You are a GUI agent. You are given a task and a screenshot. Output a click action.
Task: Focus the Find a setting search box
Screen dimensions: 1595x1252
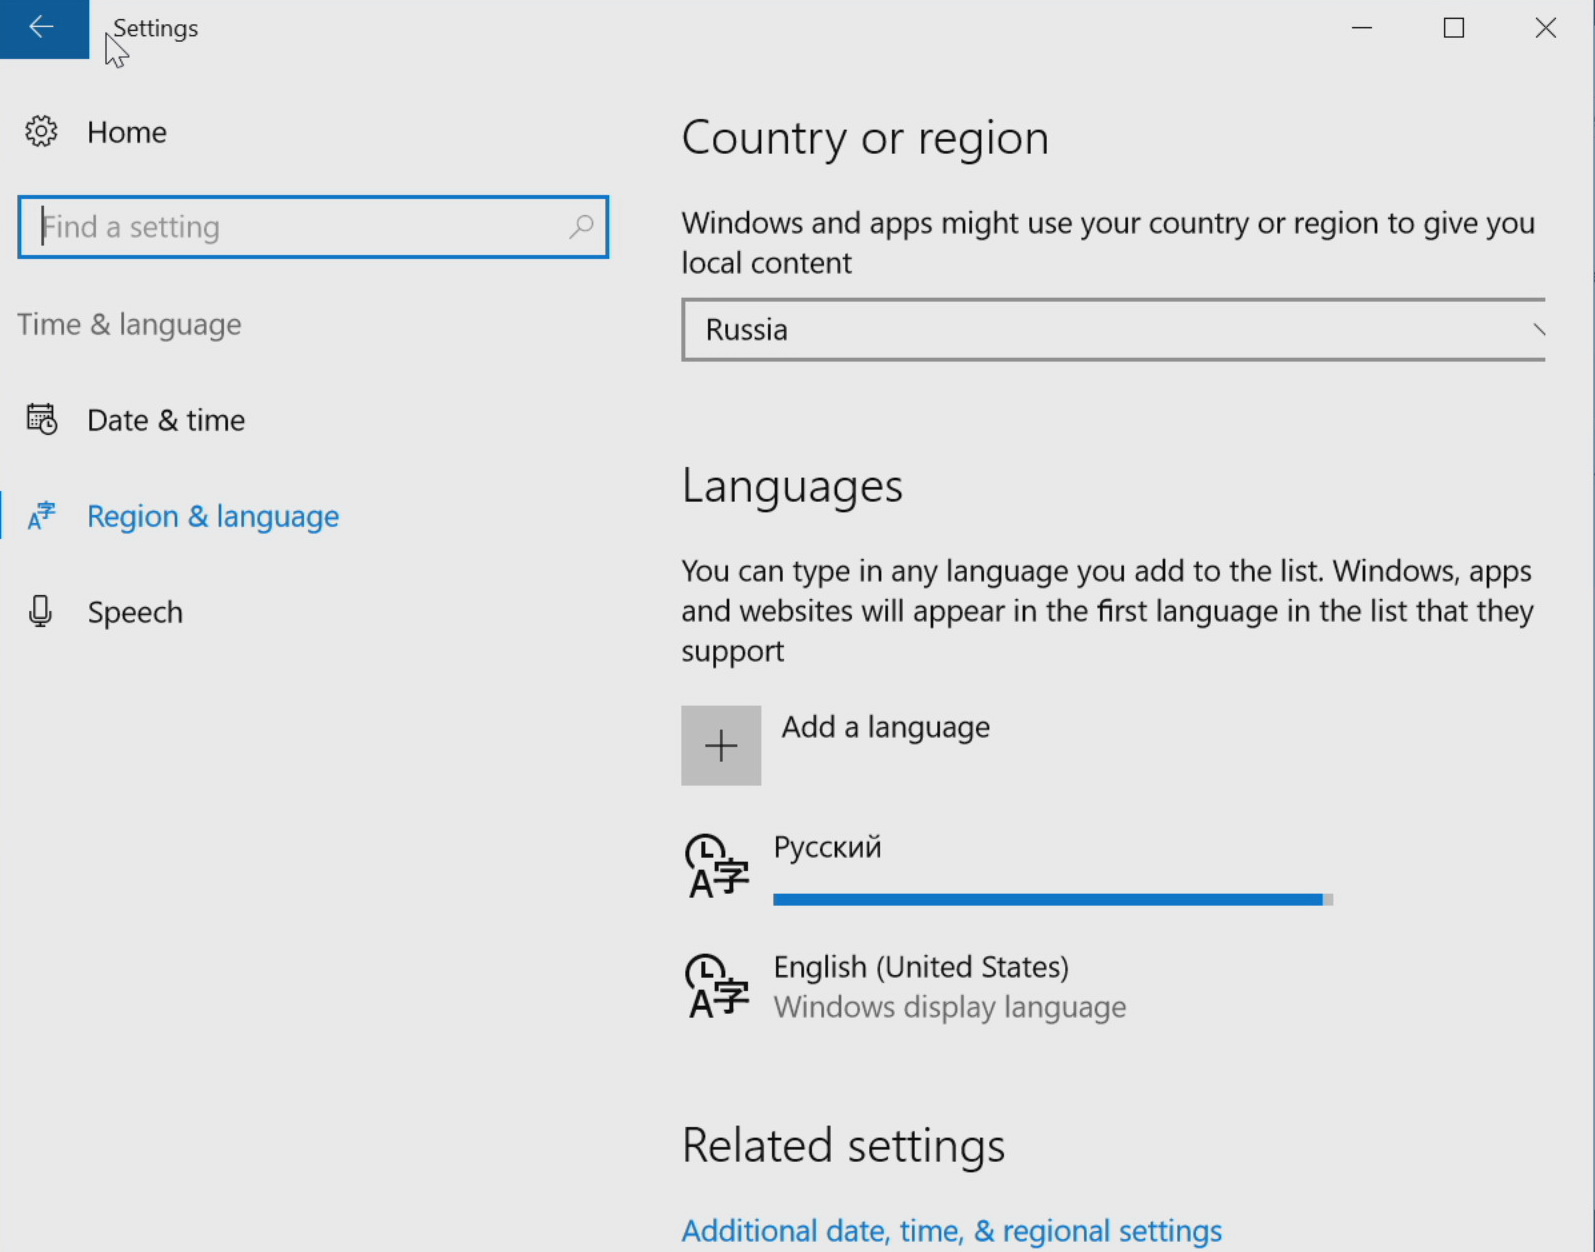click(x=300, y=227)
